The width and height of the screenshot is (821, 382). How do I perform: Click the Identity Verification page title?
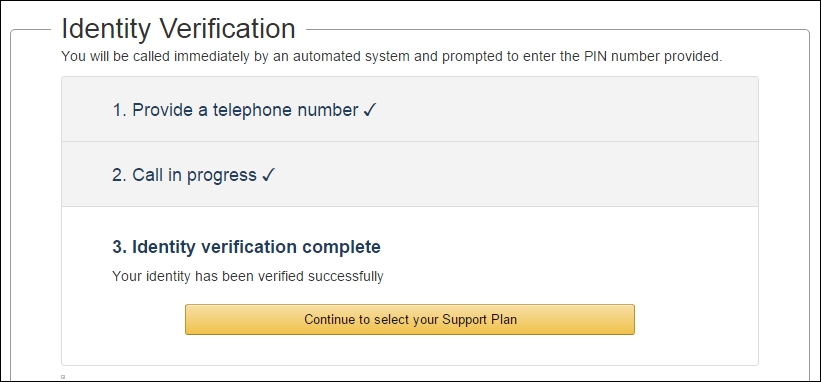coord(179,29)
